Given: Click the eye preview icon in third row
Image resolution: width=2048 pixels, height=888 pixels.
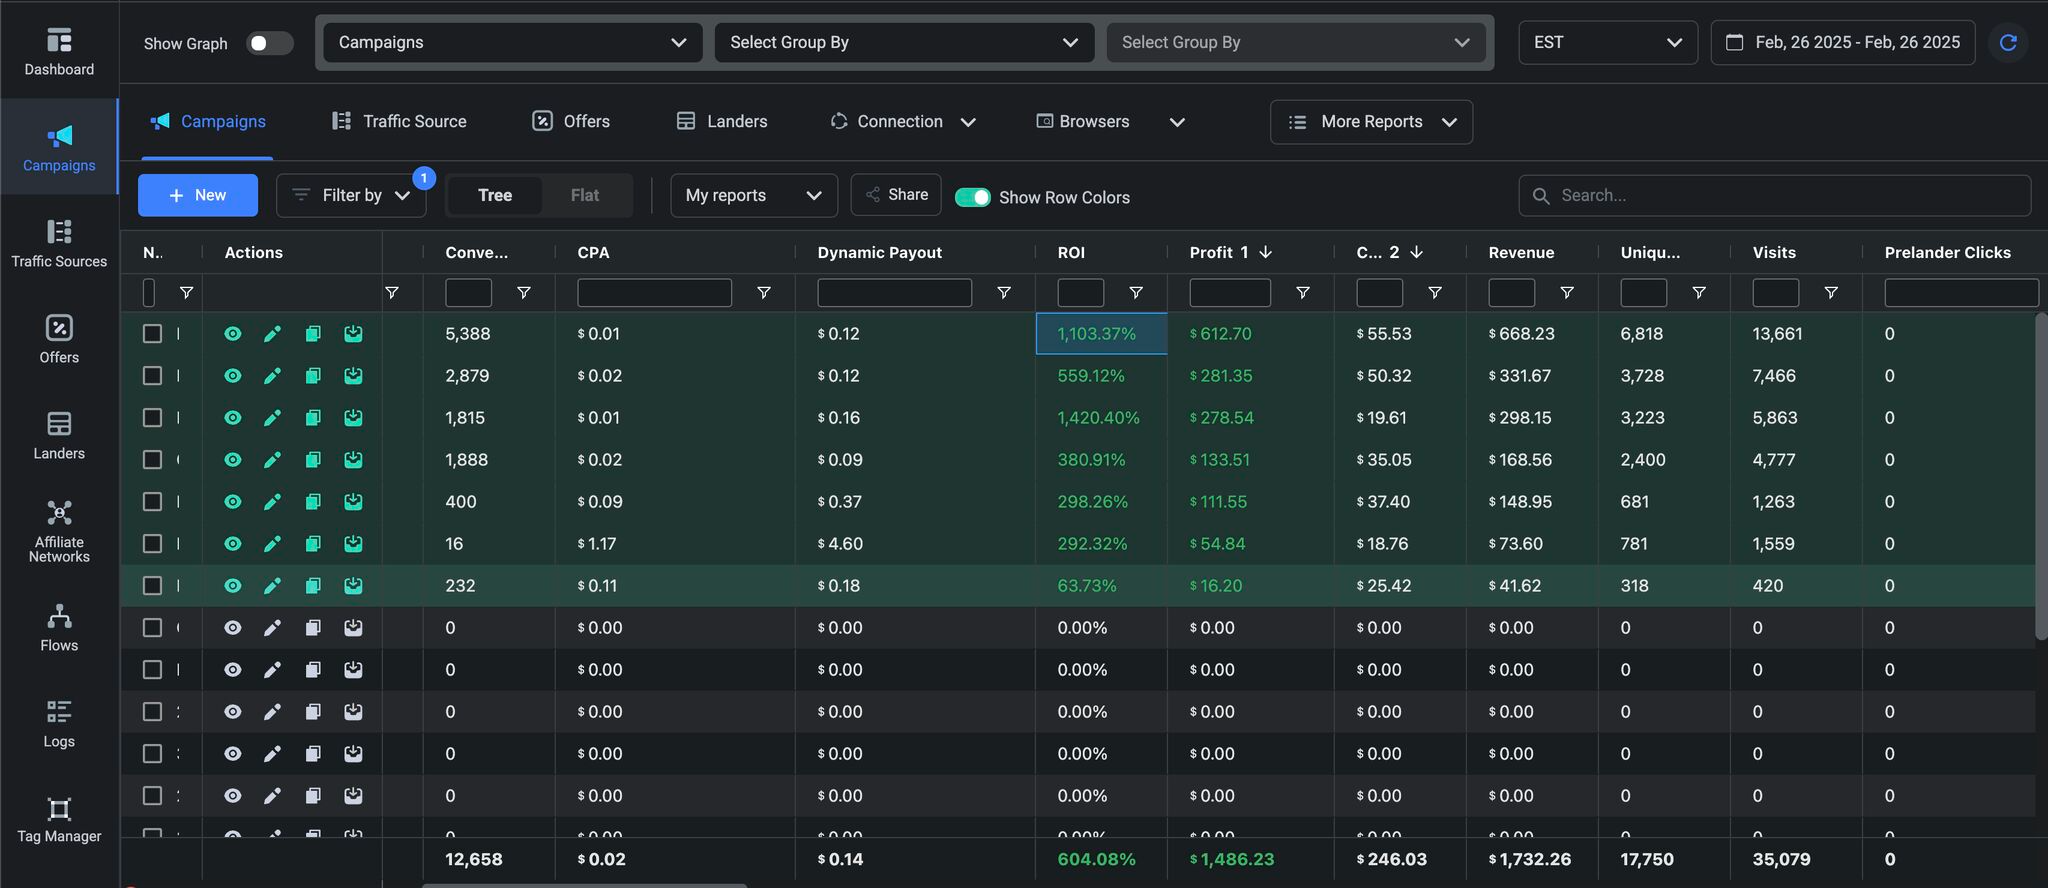Looking at the screenshot, I should 233,418.
